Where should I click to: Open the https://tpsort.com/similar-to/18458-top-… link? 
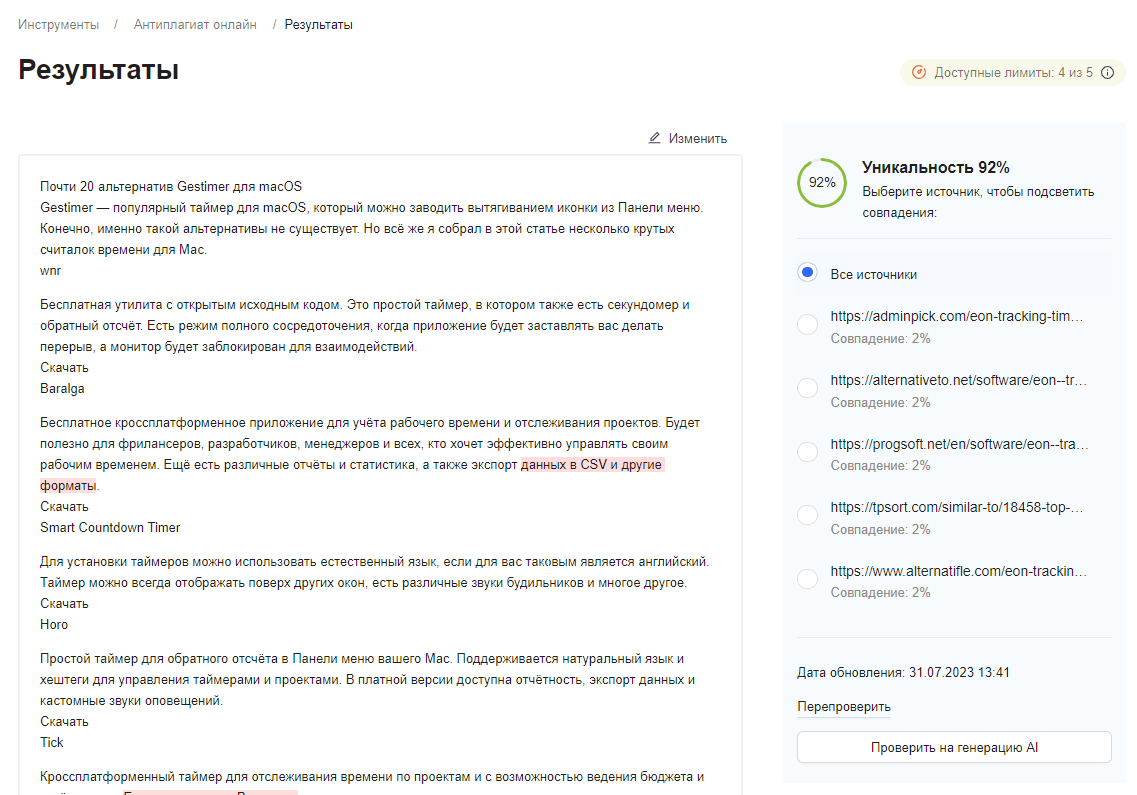point(956,507)
